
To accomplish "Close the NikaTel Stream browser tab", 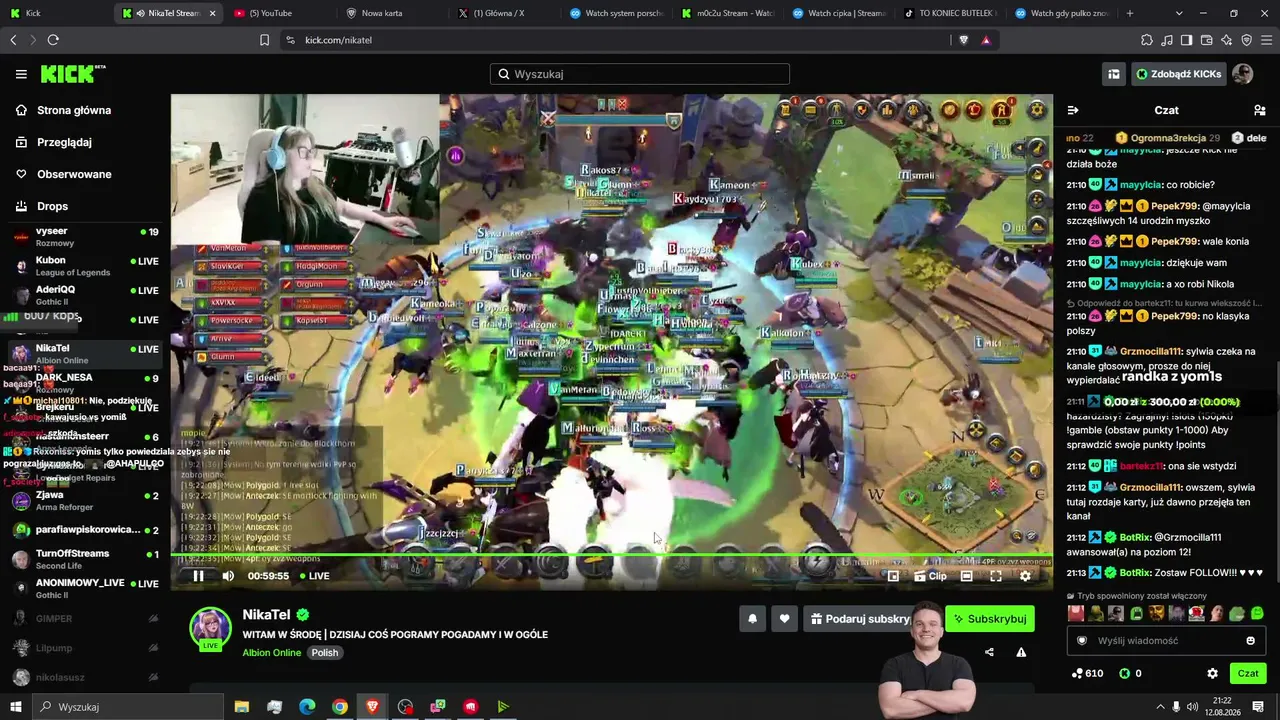I will click(212, 13).
